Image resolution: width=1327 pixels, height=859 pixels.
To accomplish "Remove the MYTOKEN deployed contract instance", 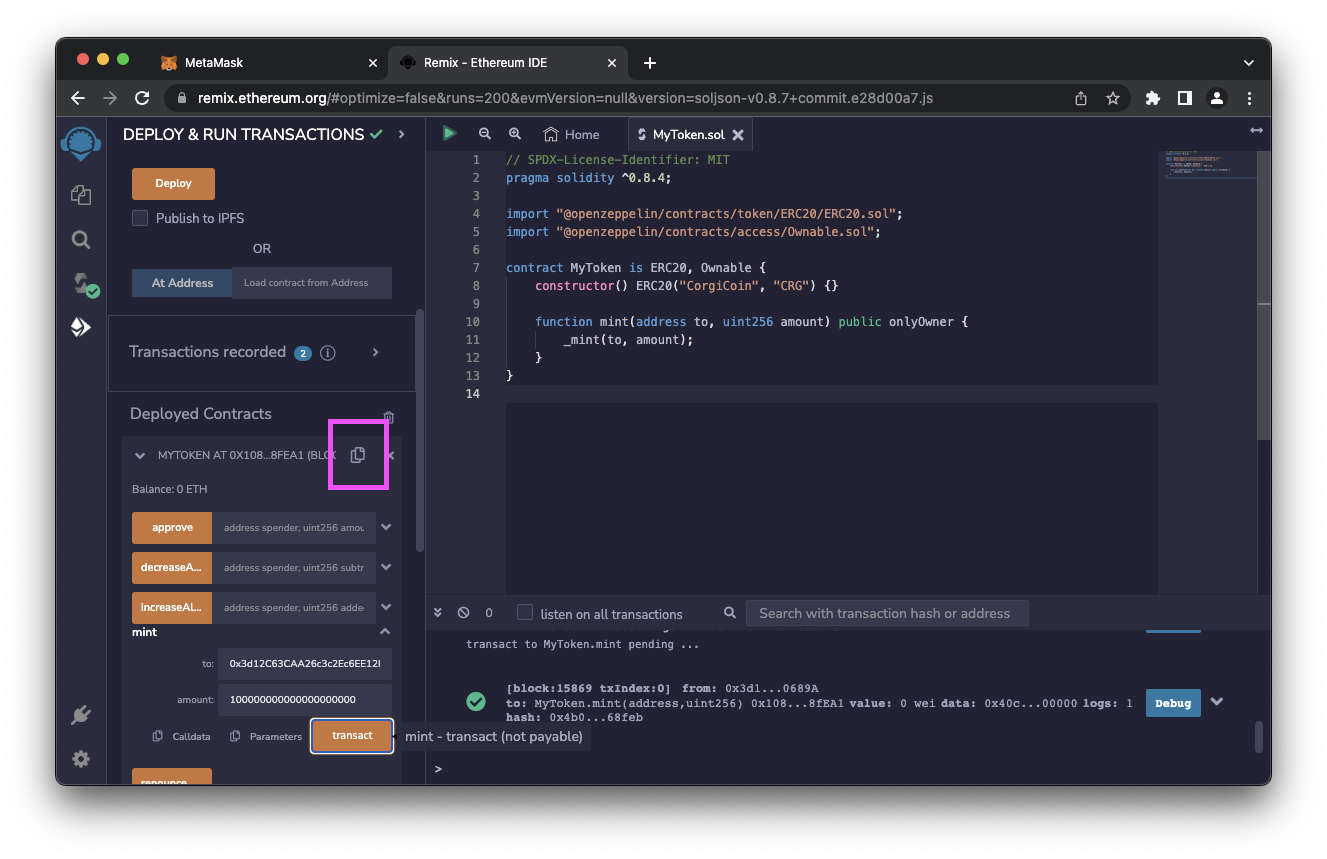I will [391, 456].
